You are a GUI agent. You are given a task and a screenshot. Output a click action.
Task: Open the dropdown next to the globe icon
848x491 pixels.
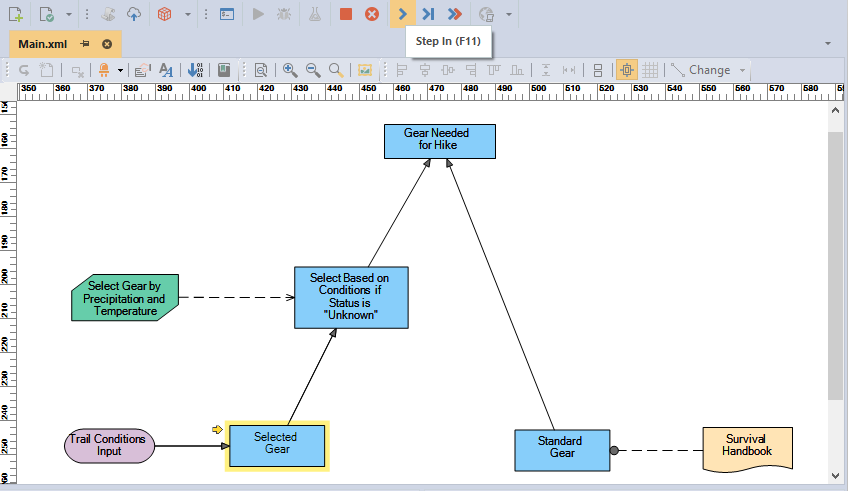[x=509, y=15]
